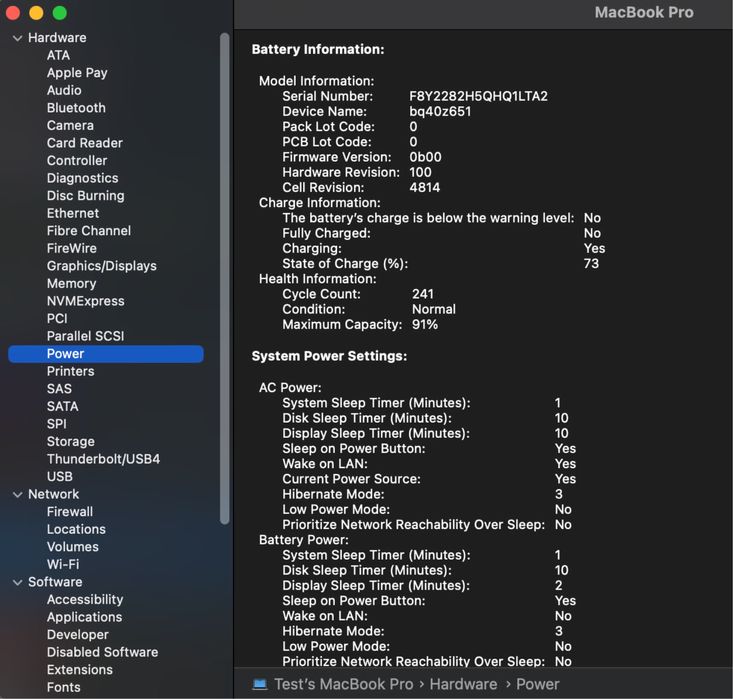Open Applications under Software
733x699 pixels.
coord(84,617)
